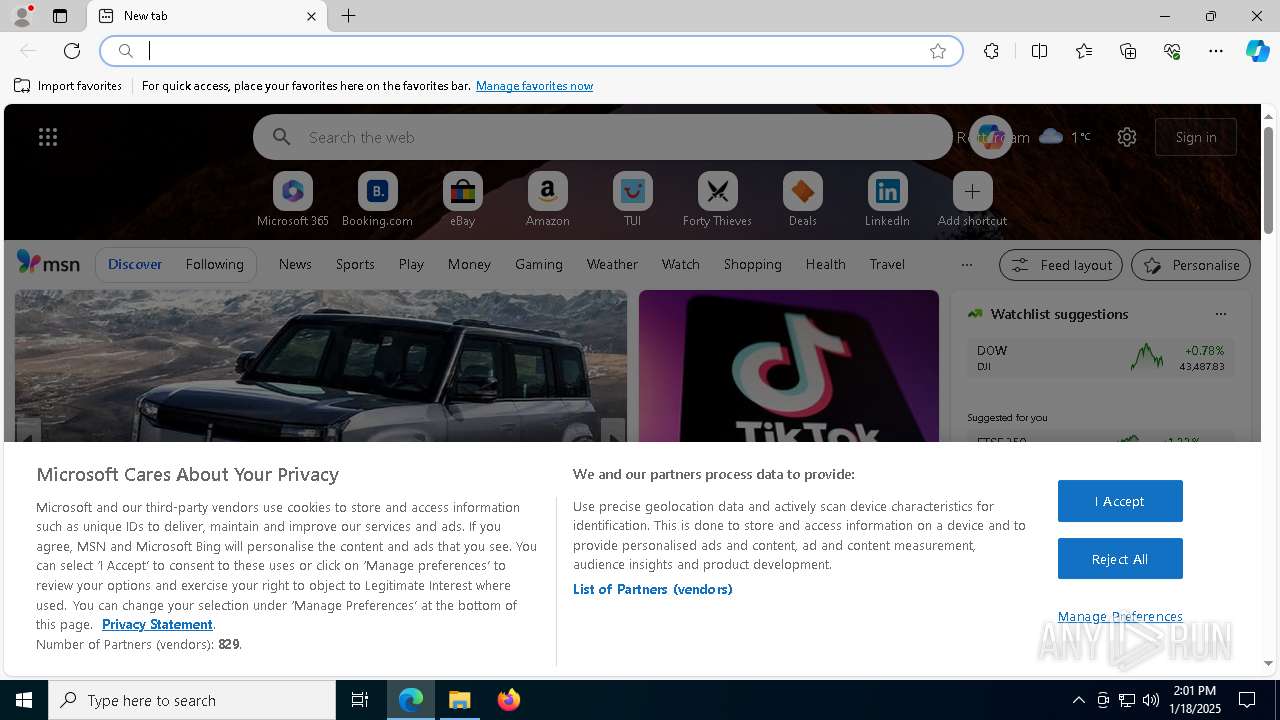Screen dimensions: 1280x720
Task: Open the Windows Start menu
Action: 24,700
